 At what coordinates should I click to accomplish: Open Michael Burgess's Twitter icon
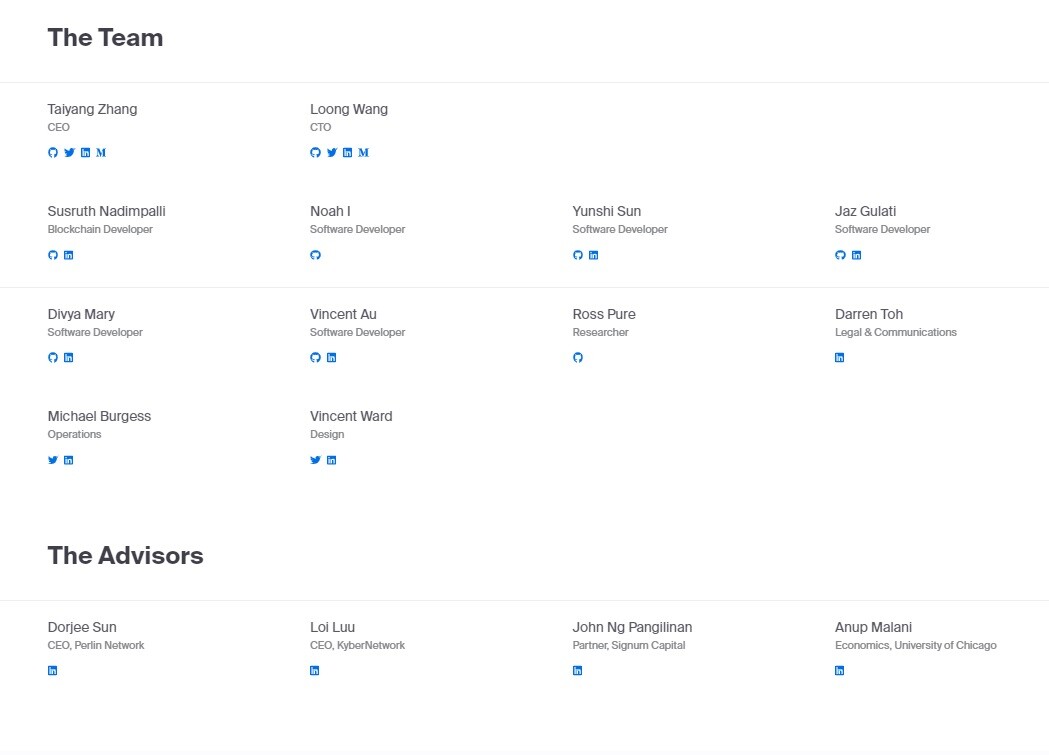(53, 460)
